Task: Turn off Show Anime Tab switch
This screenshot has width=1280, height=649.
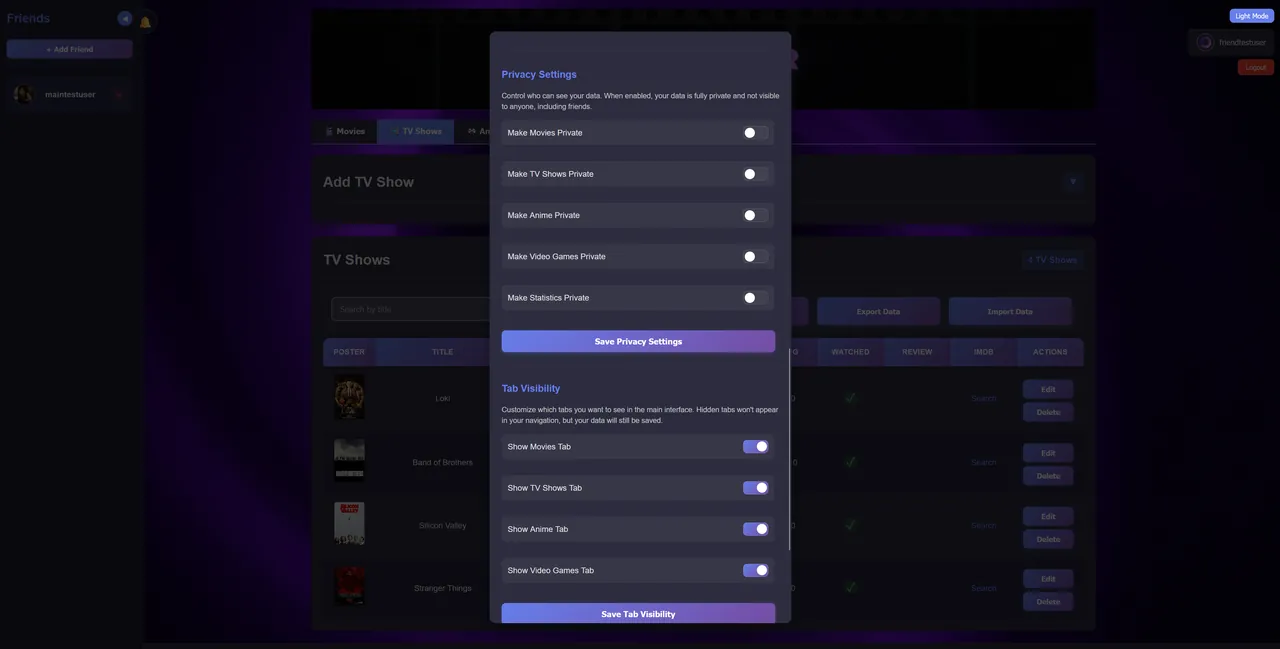Action: pos(756,529)
